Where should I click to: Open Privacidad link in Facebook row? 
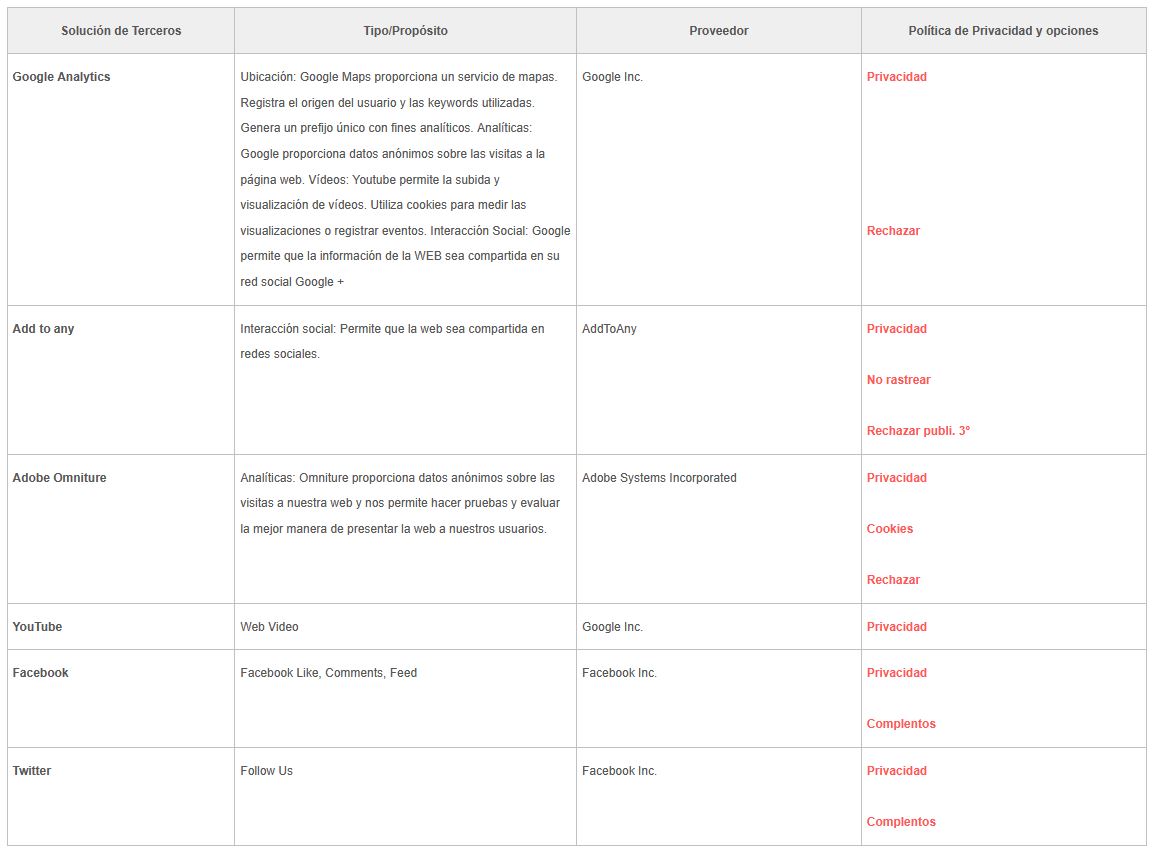point(896,673)
